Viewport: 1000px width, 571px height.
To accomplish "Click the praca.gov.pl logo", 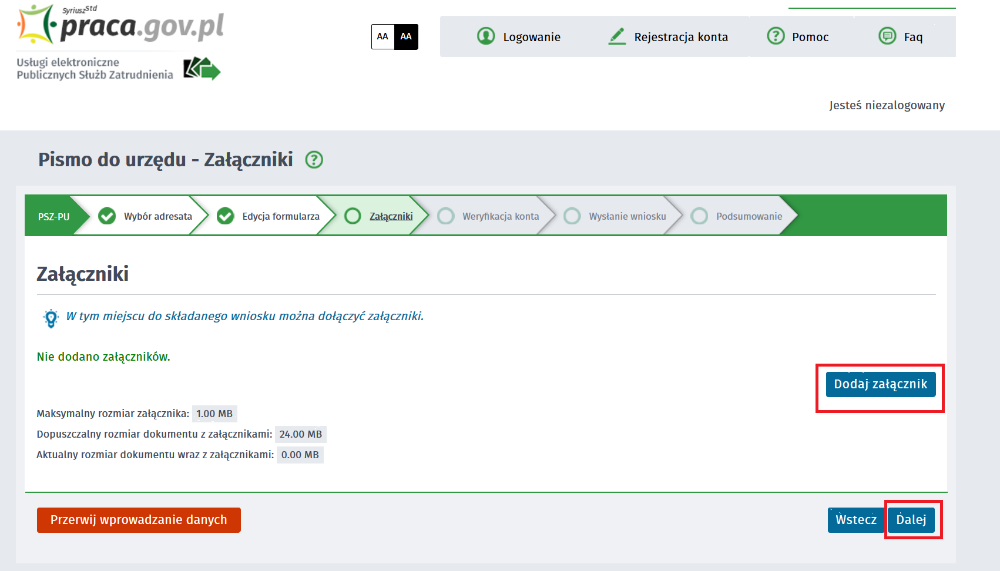I will [x=120, y=30].
